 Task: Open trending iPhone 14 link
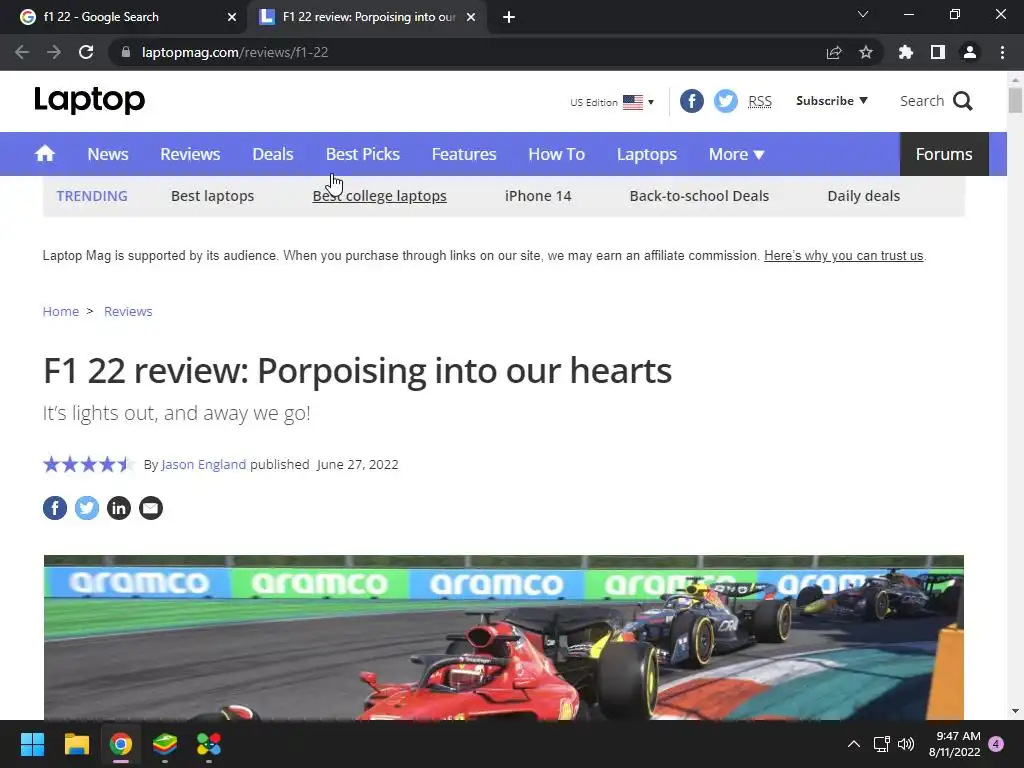click(x=537, y=196)
